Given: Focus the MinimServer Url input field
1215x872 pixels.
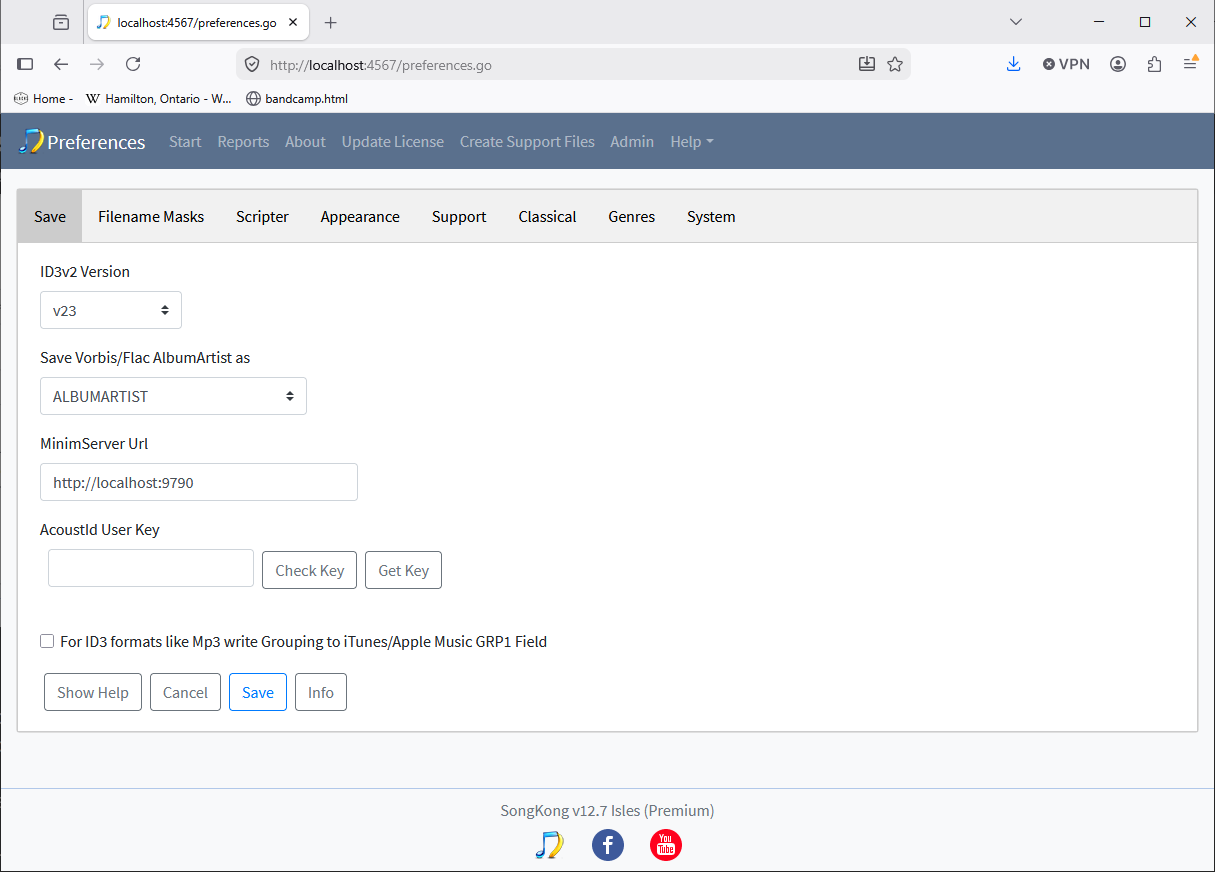Looking at the screenshot, I should pos(199,482).
